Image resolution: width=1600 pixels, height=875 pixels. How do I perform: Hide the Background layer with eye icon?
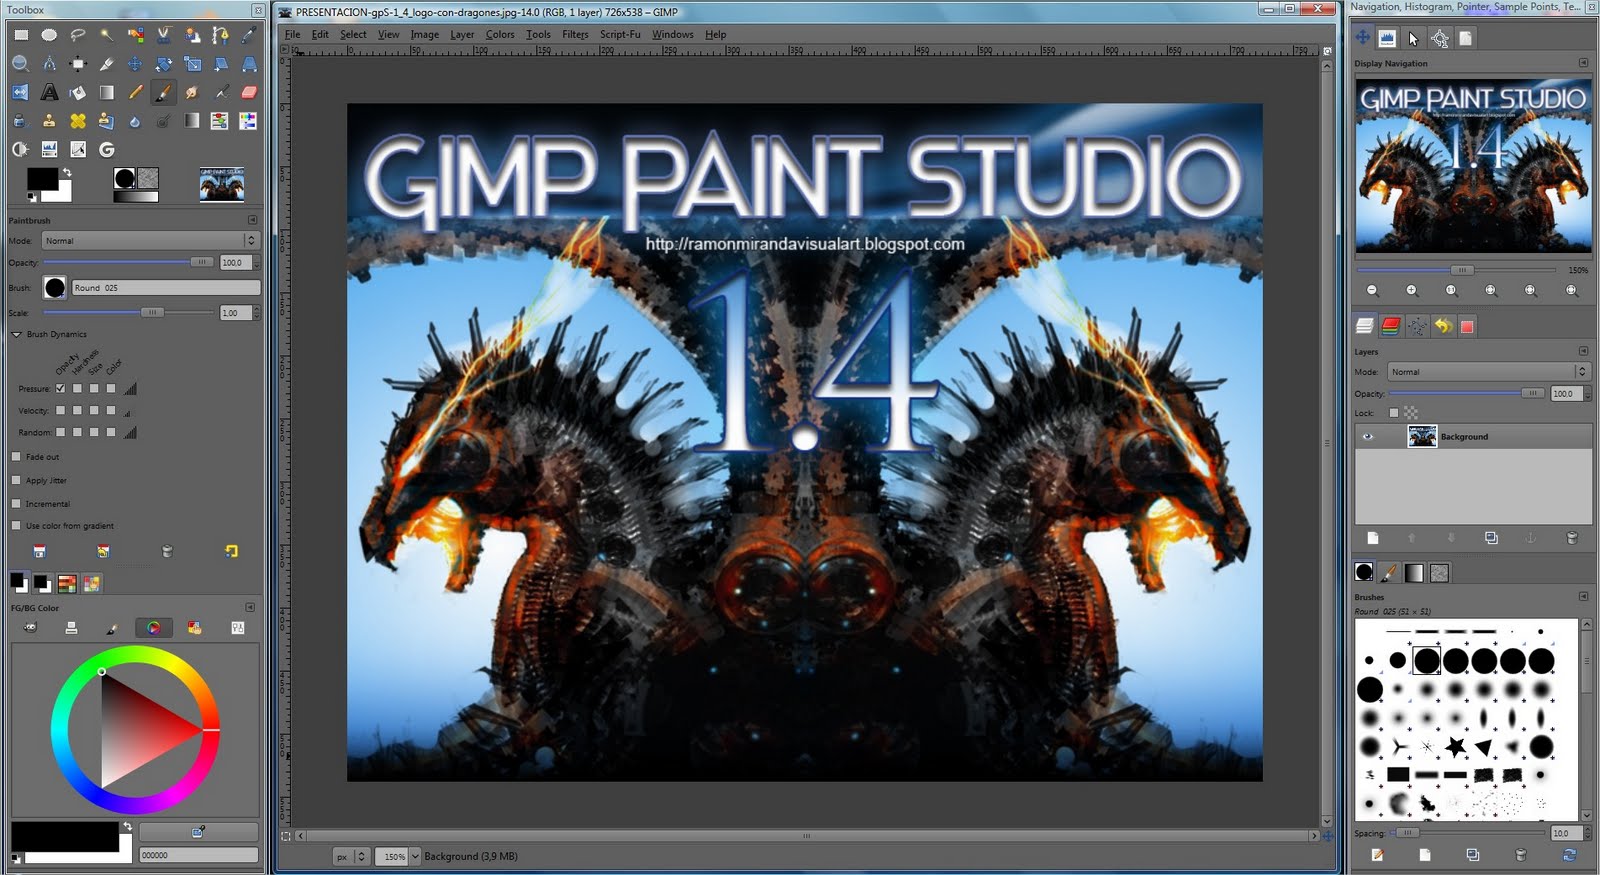[1368, 437]
